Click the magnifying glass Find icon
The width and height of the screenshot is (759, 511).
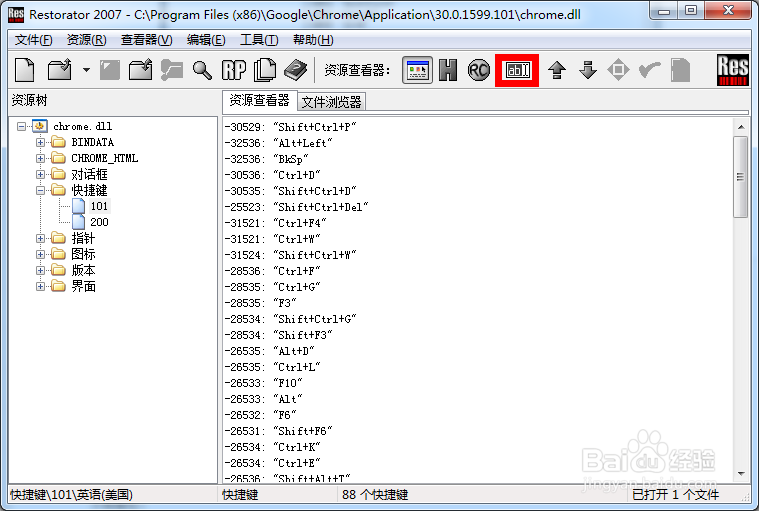click(x=202, y=70)
